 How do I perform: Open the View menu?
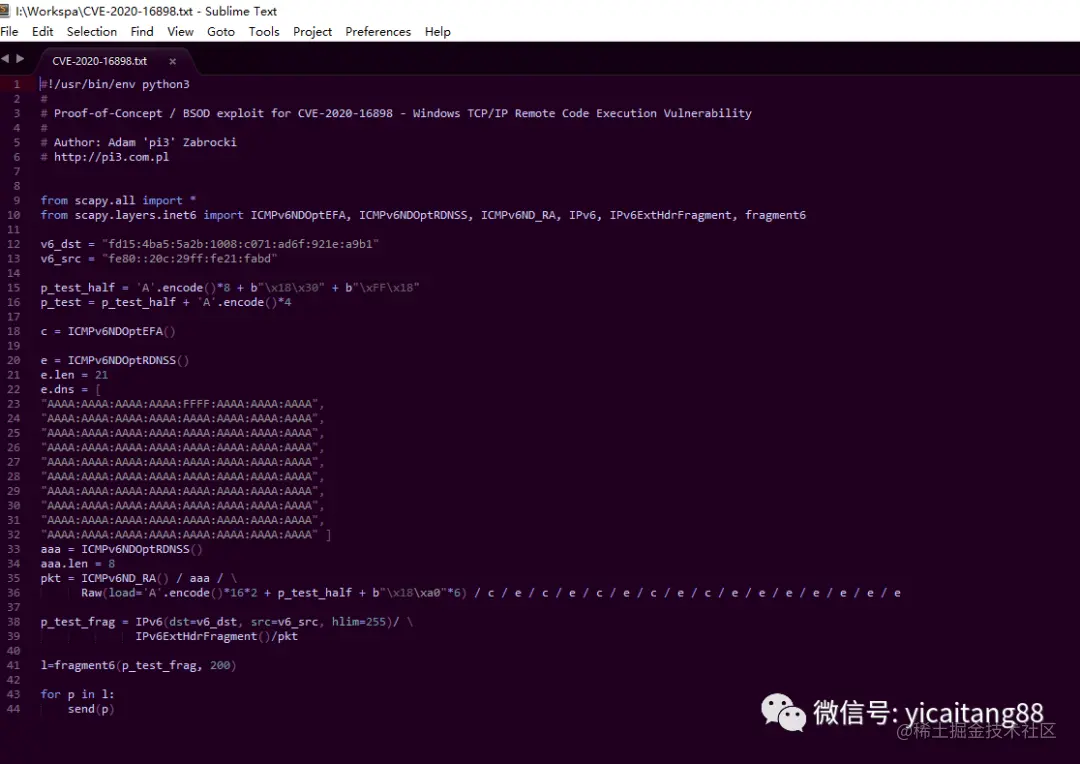tap(180, 32)
